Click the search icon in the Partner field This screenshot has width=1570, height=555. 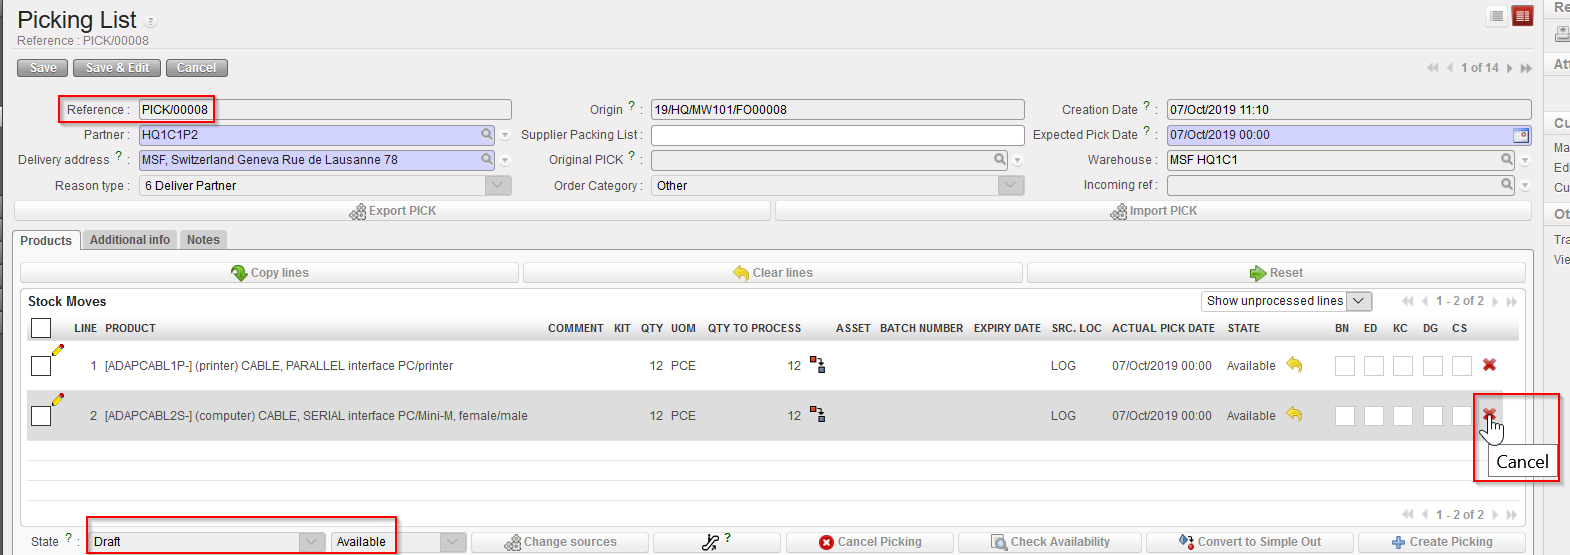click(487, 134)
